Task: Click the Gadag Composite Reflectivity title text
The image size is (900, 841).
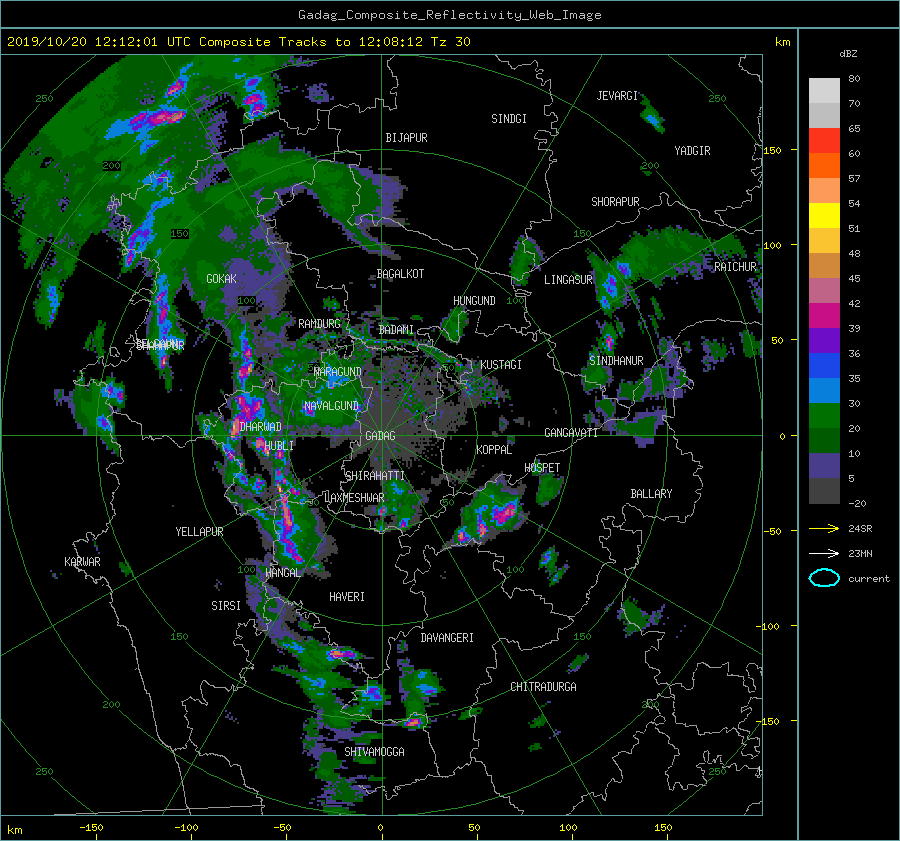Action: point(449,15)
